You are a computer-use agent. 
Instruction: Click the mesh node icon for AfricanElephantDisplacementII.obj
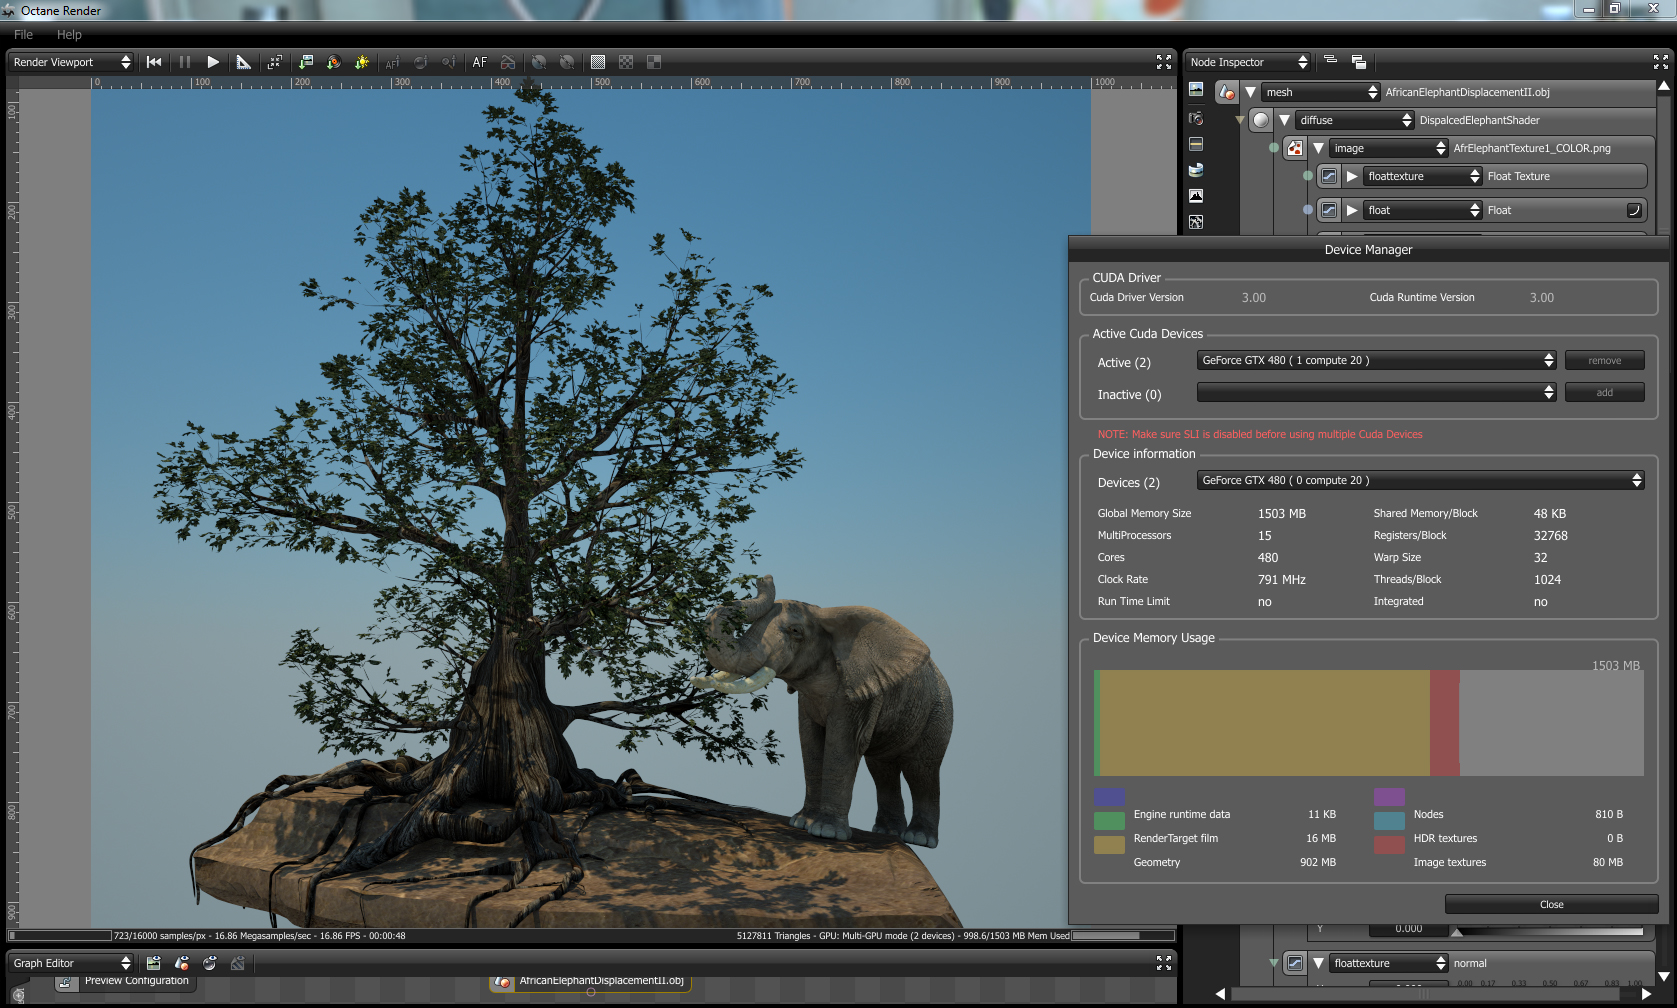click(1226, 92)
